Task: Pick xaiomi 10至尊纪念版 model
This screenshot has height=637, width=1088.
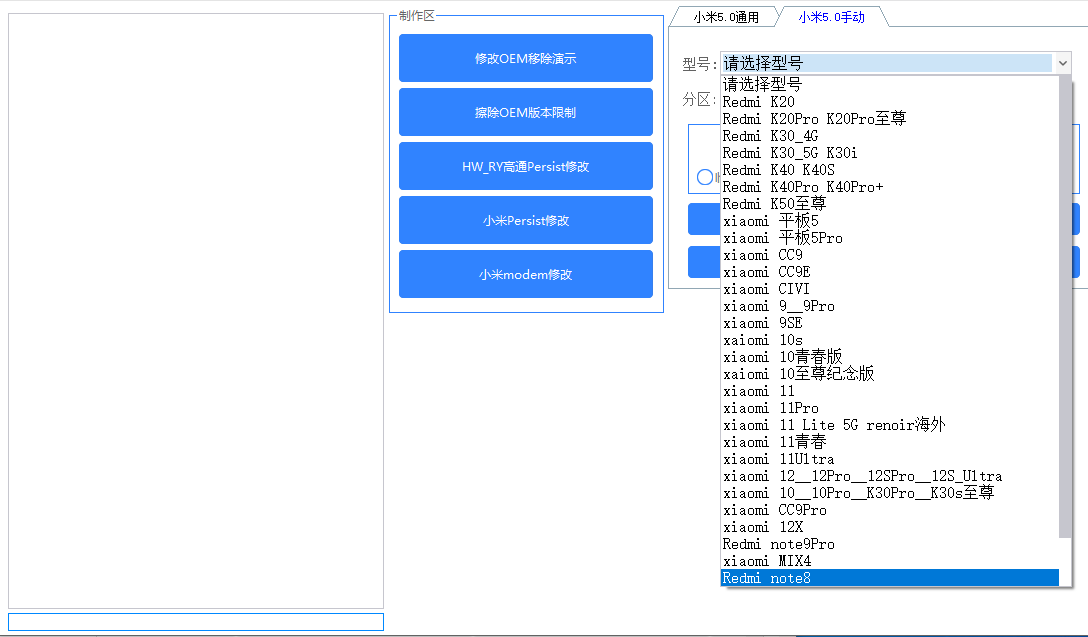Action: click(x=890, y=374)
